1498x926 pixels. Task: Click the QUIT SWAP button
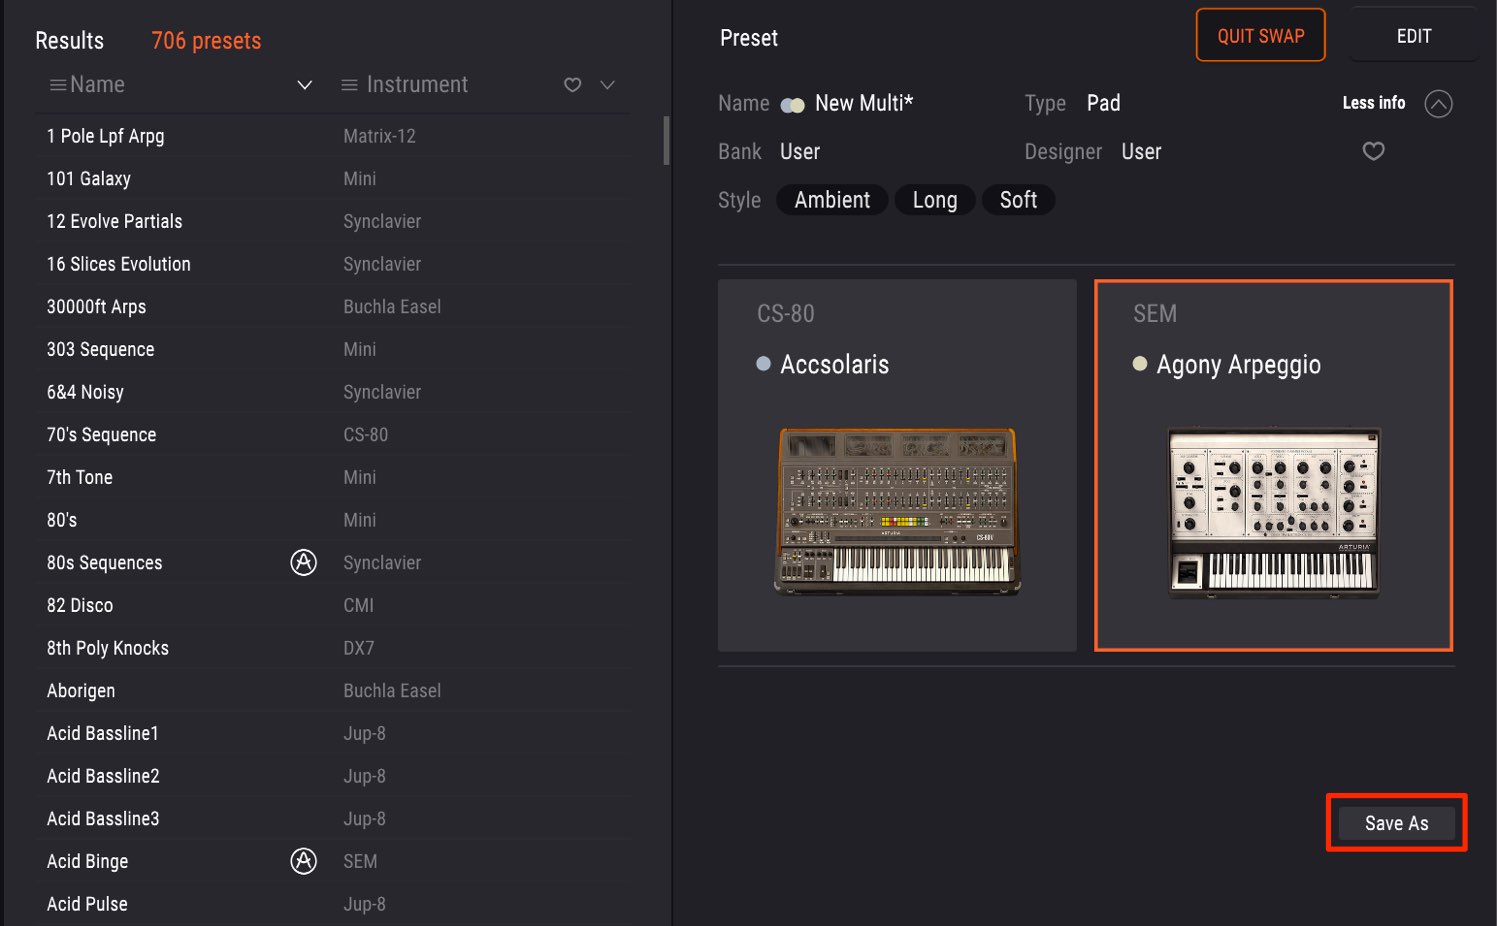click(x=1261, y=36)
